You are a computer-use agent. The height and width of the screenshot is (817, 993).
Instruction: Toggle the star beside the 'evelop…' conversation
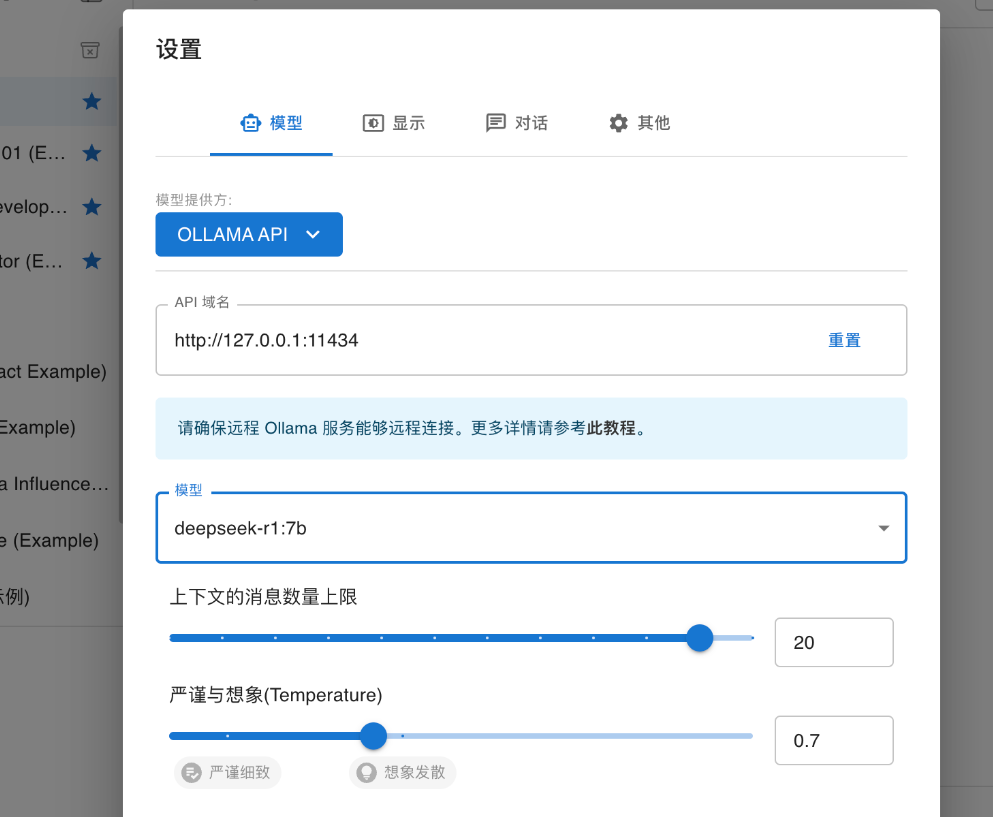92,206
